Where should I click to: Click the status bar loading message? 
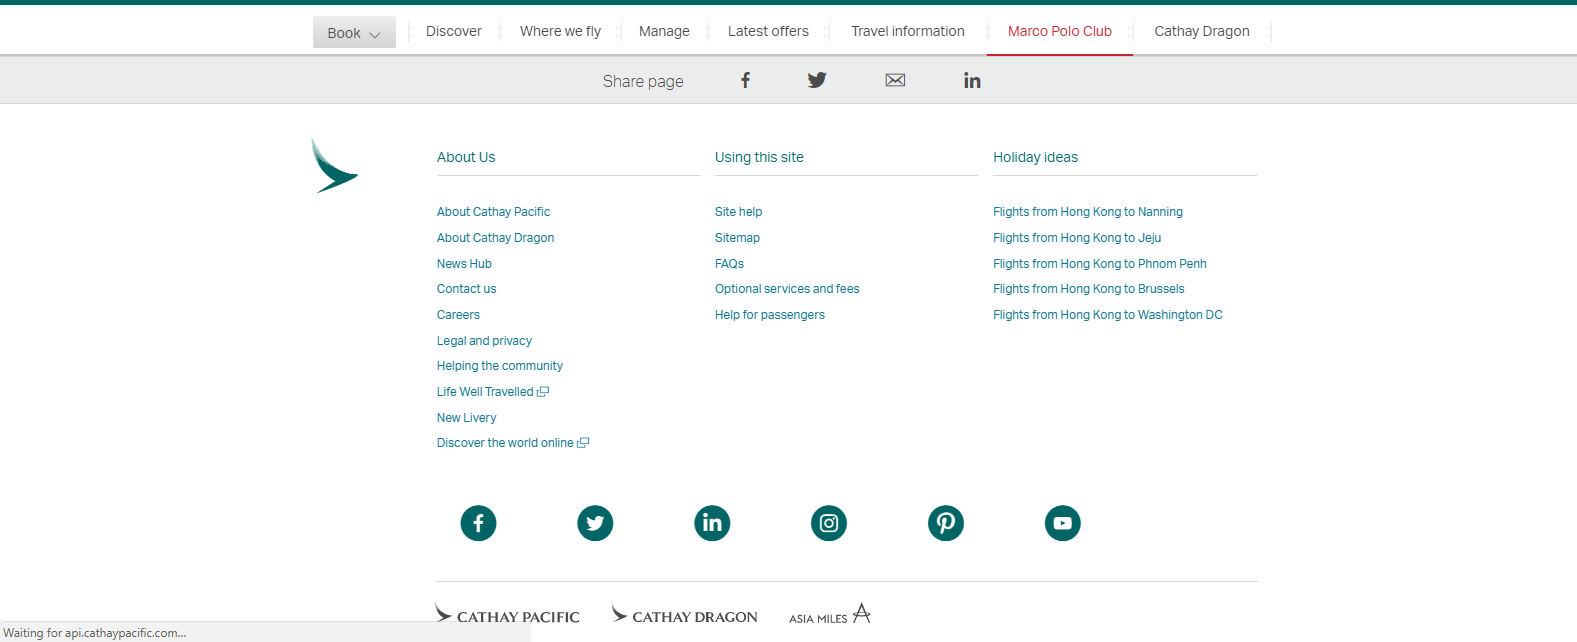tap(95, 633)
